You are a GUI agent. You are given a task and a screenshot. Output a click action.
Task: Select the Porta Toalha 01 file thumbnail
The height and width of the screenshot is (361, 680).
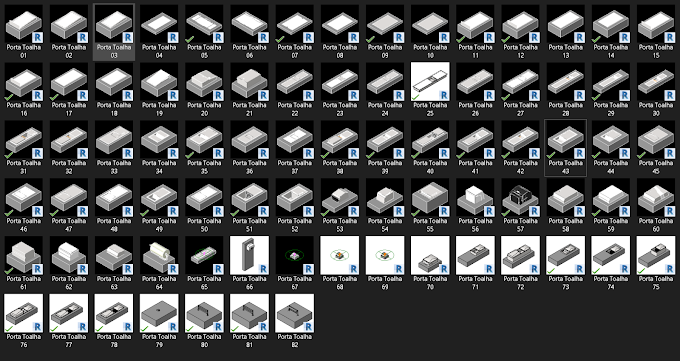(23, 24)
